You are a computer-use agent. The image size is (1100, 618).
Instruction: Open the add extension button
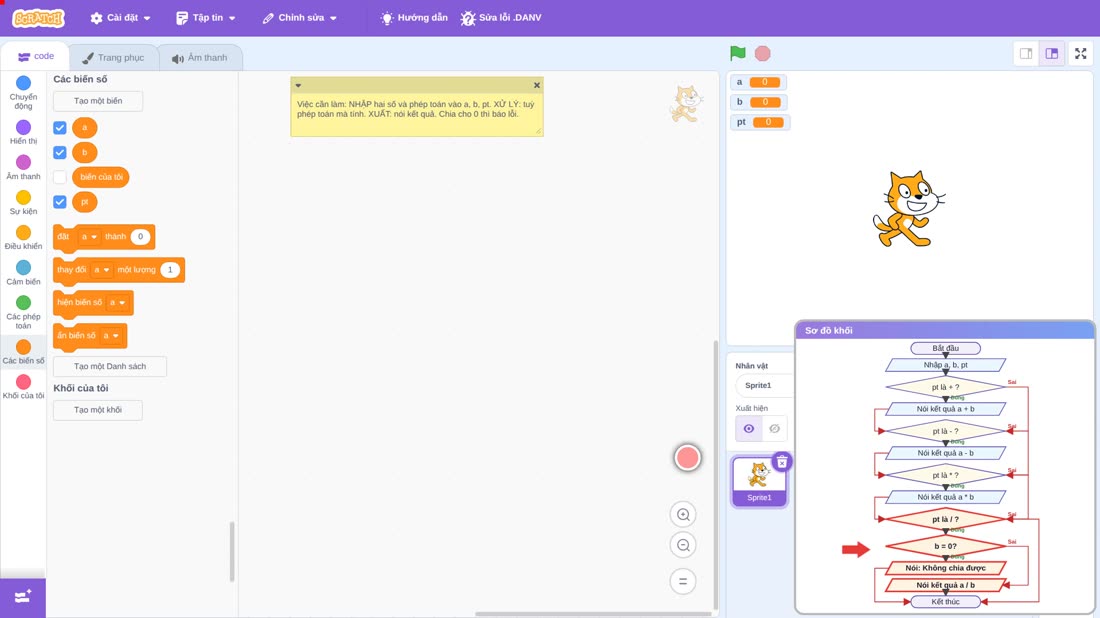(x=23, y=597)
